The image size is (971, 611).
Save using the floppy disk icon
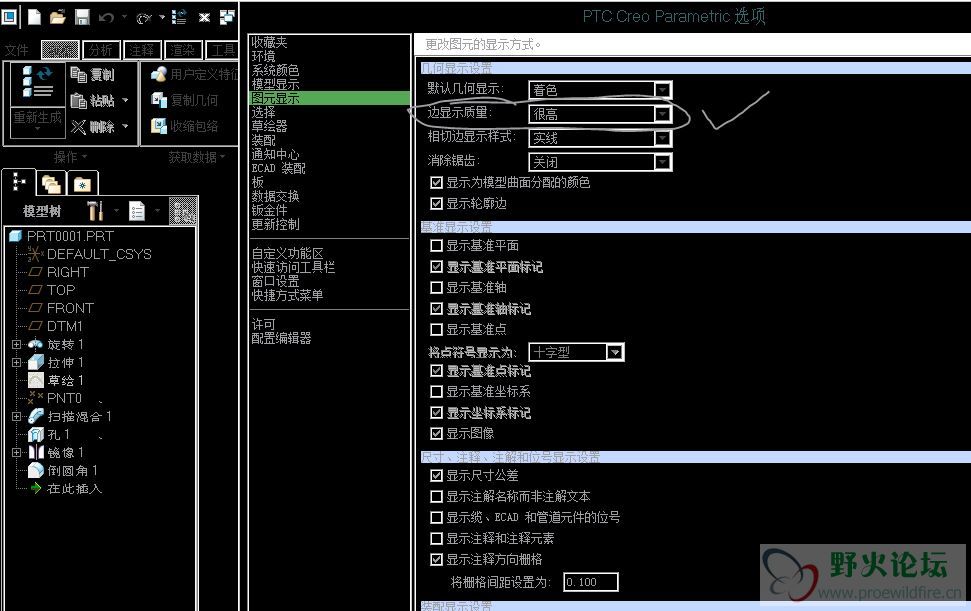82,17
